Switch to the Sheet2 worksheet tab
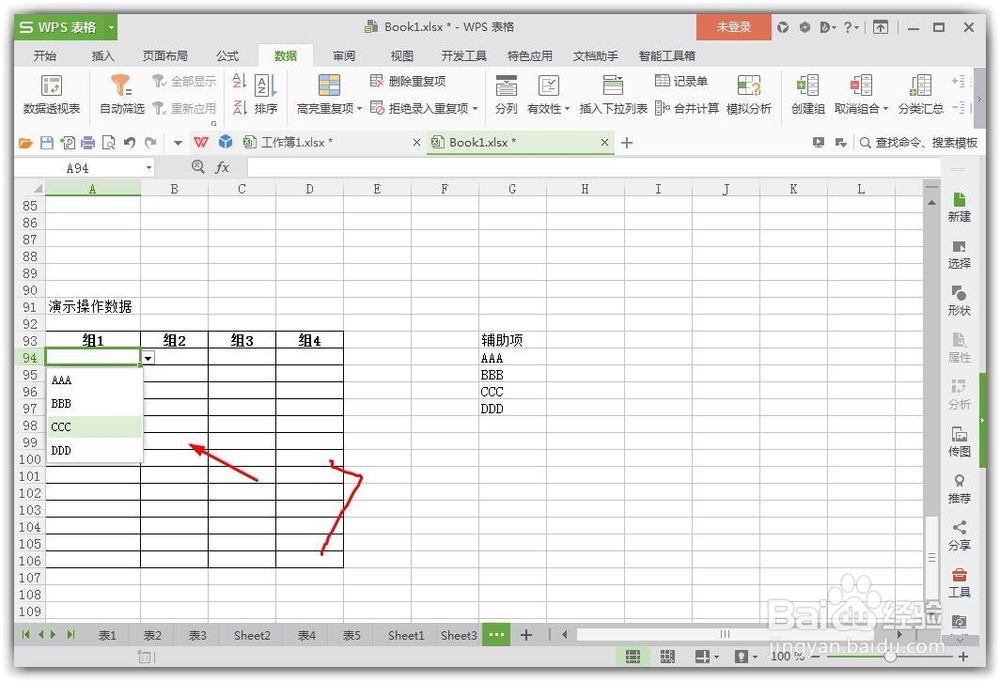Image resolution: width=1000 pixels, height=681 pixels. point(251,635)
